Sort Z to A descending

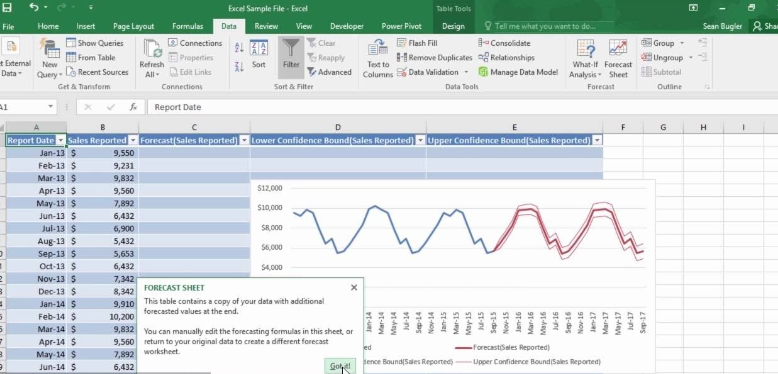[239, 66]
